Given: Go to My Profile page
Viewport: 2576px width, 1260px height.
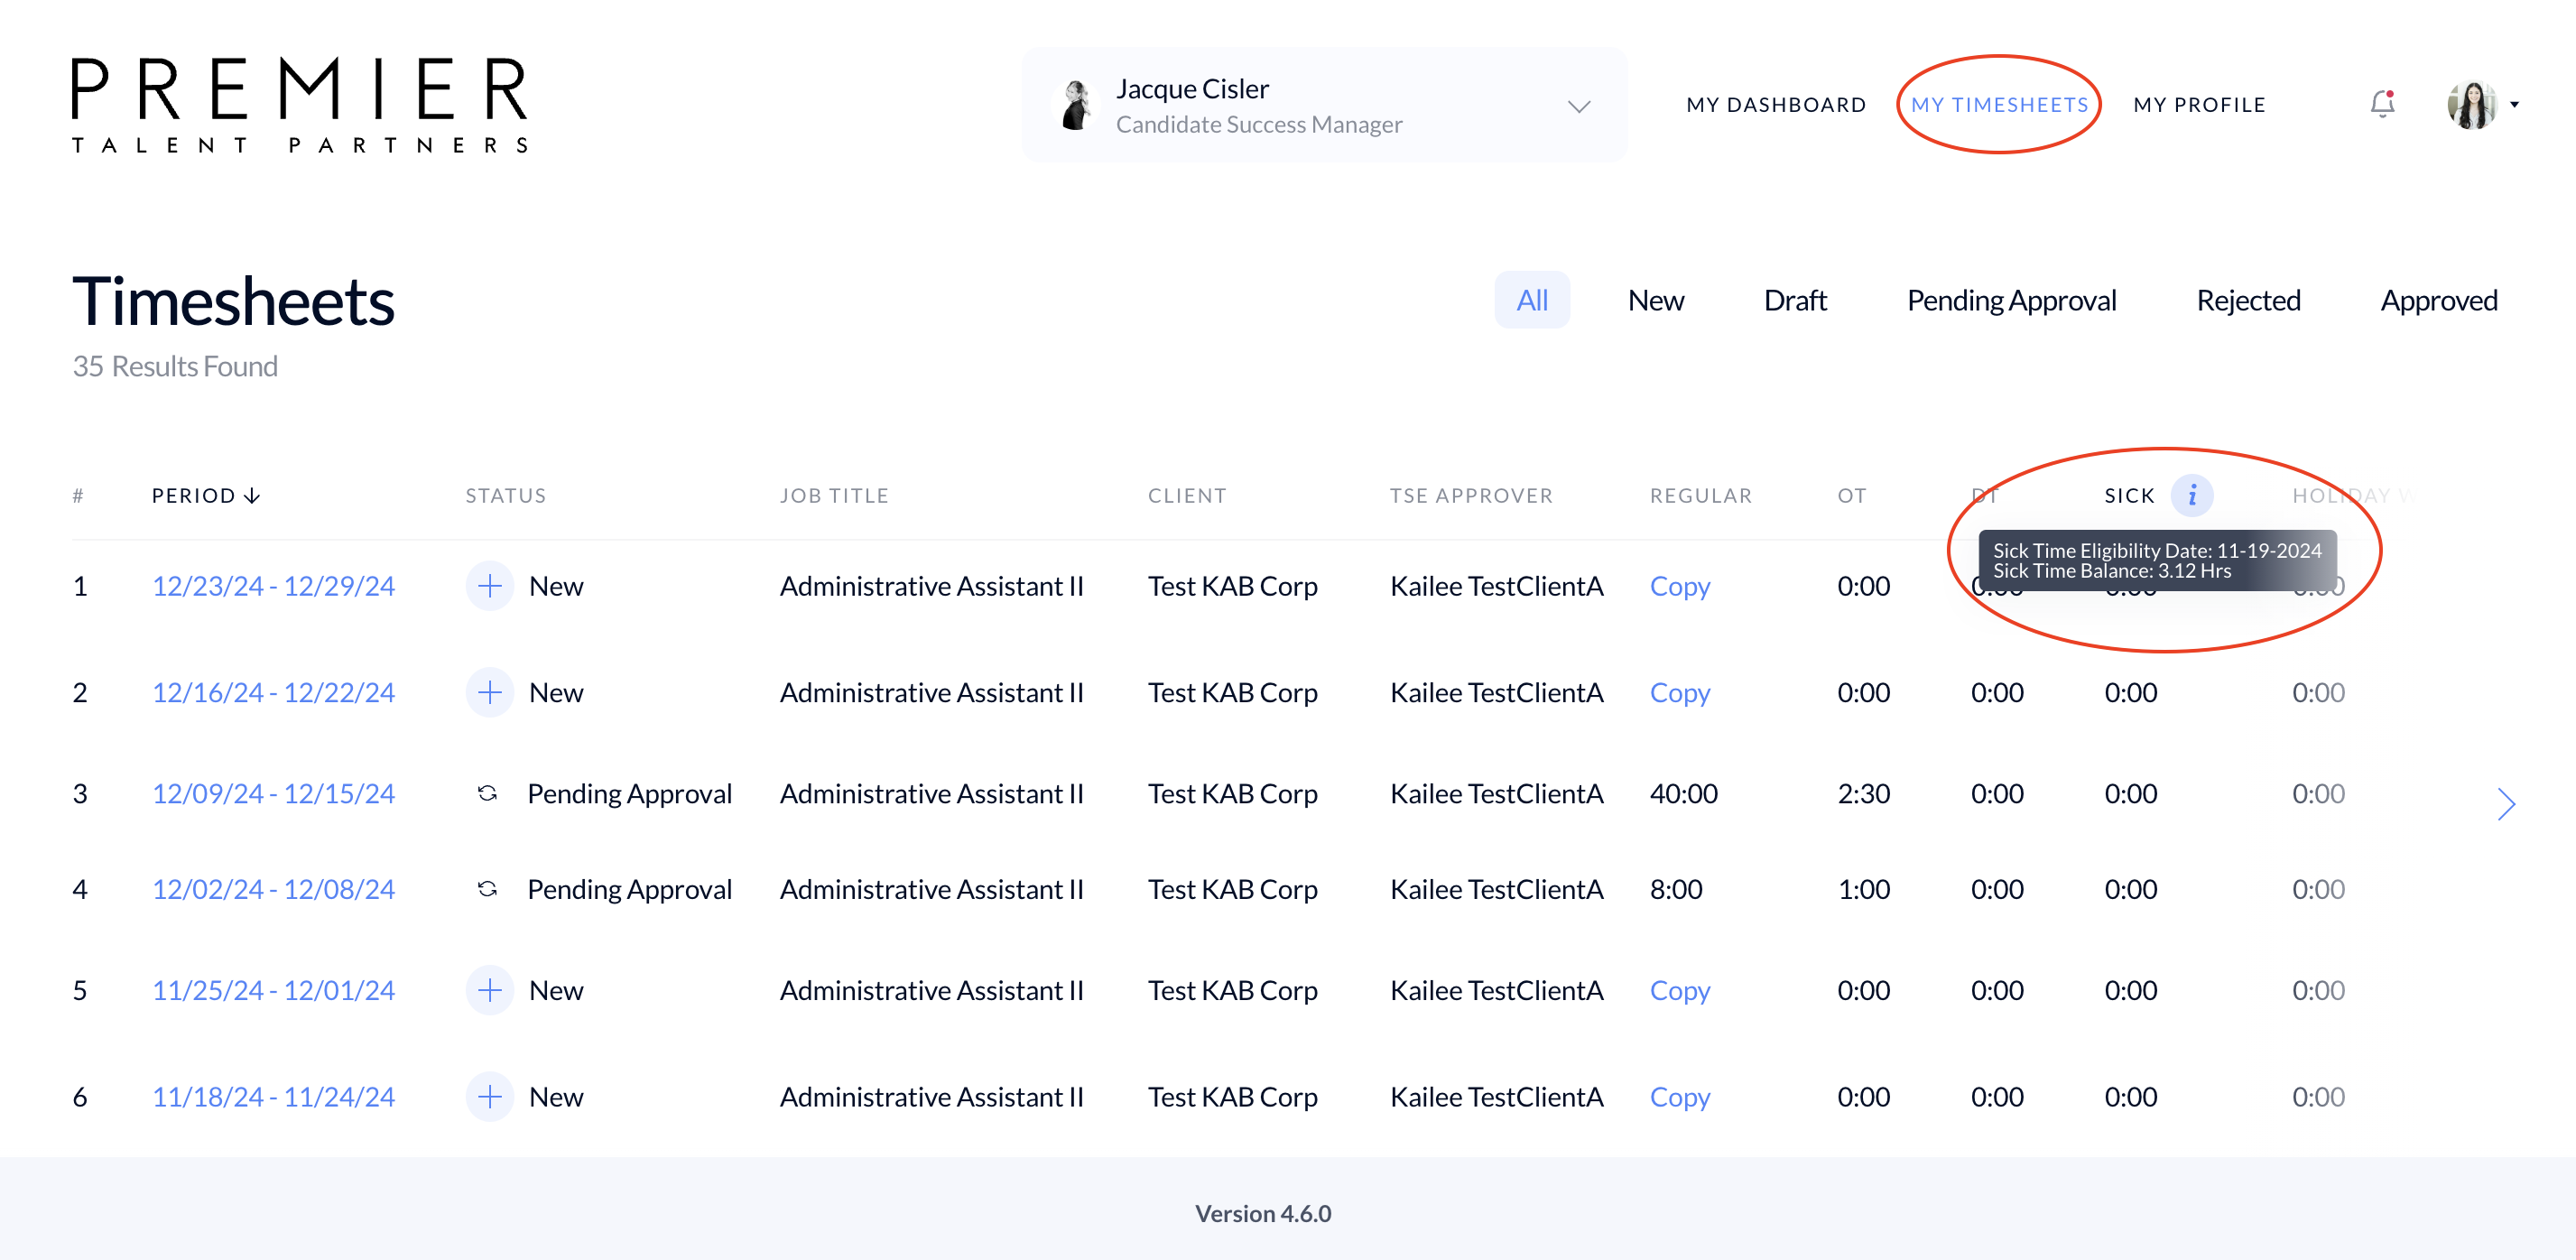Looking at the screenshot, I should point(2198,104).
